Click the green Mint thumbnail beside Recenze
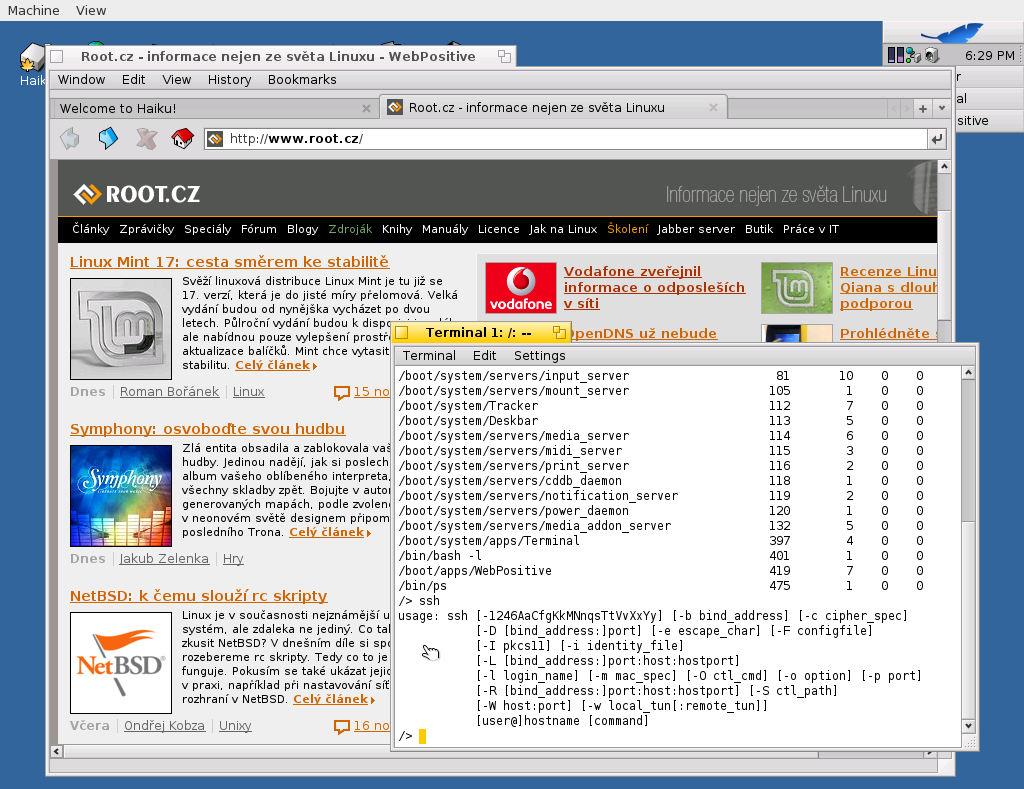The height and width of the screenshot is (789, 1024). coord(797,288)
